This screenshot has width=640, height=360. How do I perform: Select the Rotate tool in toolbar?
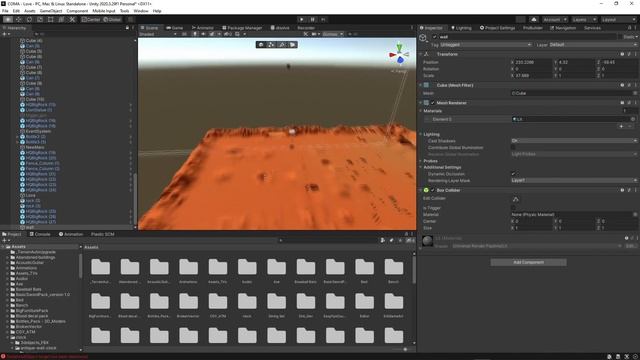29,19
